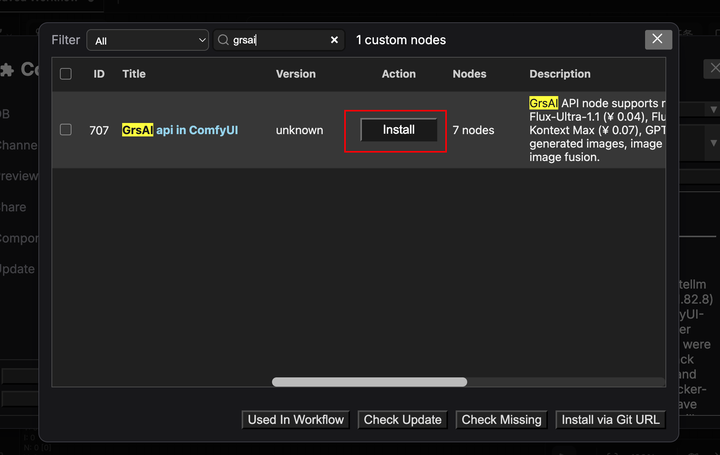Close the custom nodes manager dialog
The height and width of the screenshot is (455, 720).
tap(658, 39)
